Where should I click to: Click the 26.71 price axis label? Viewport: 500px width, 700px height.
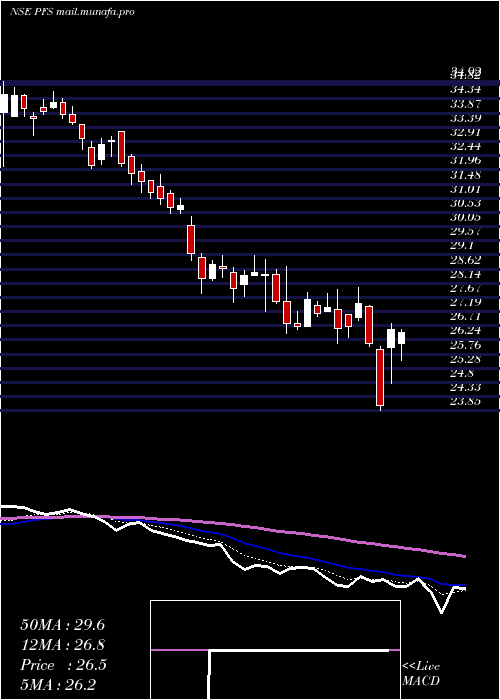coord(465,317)
